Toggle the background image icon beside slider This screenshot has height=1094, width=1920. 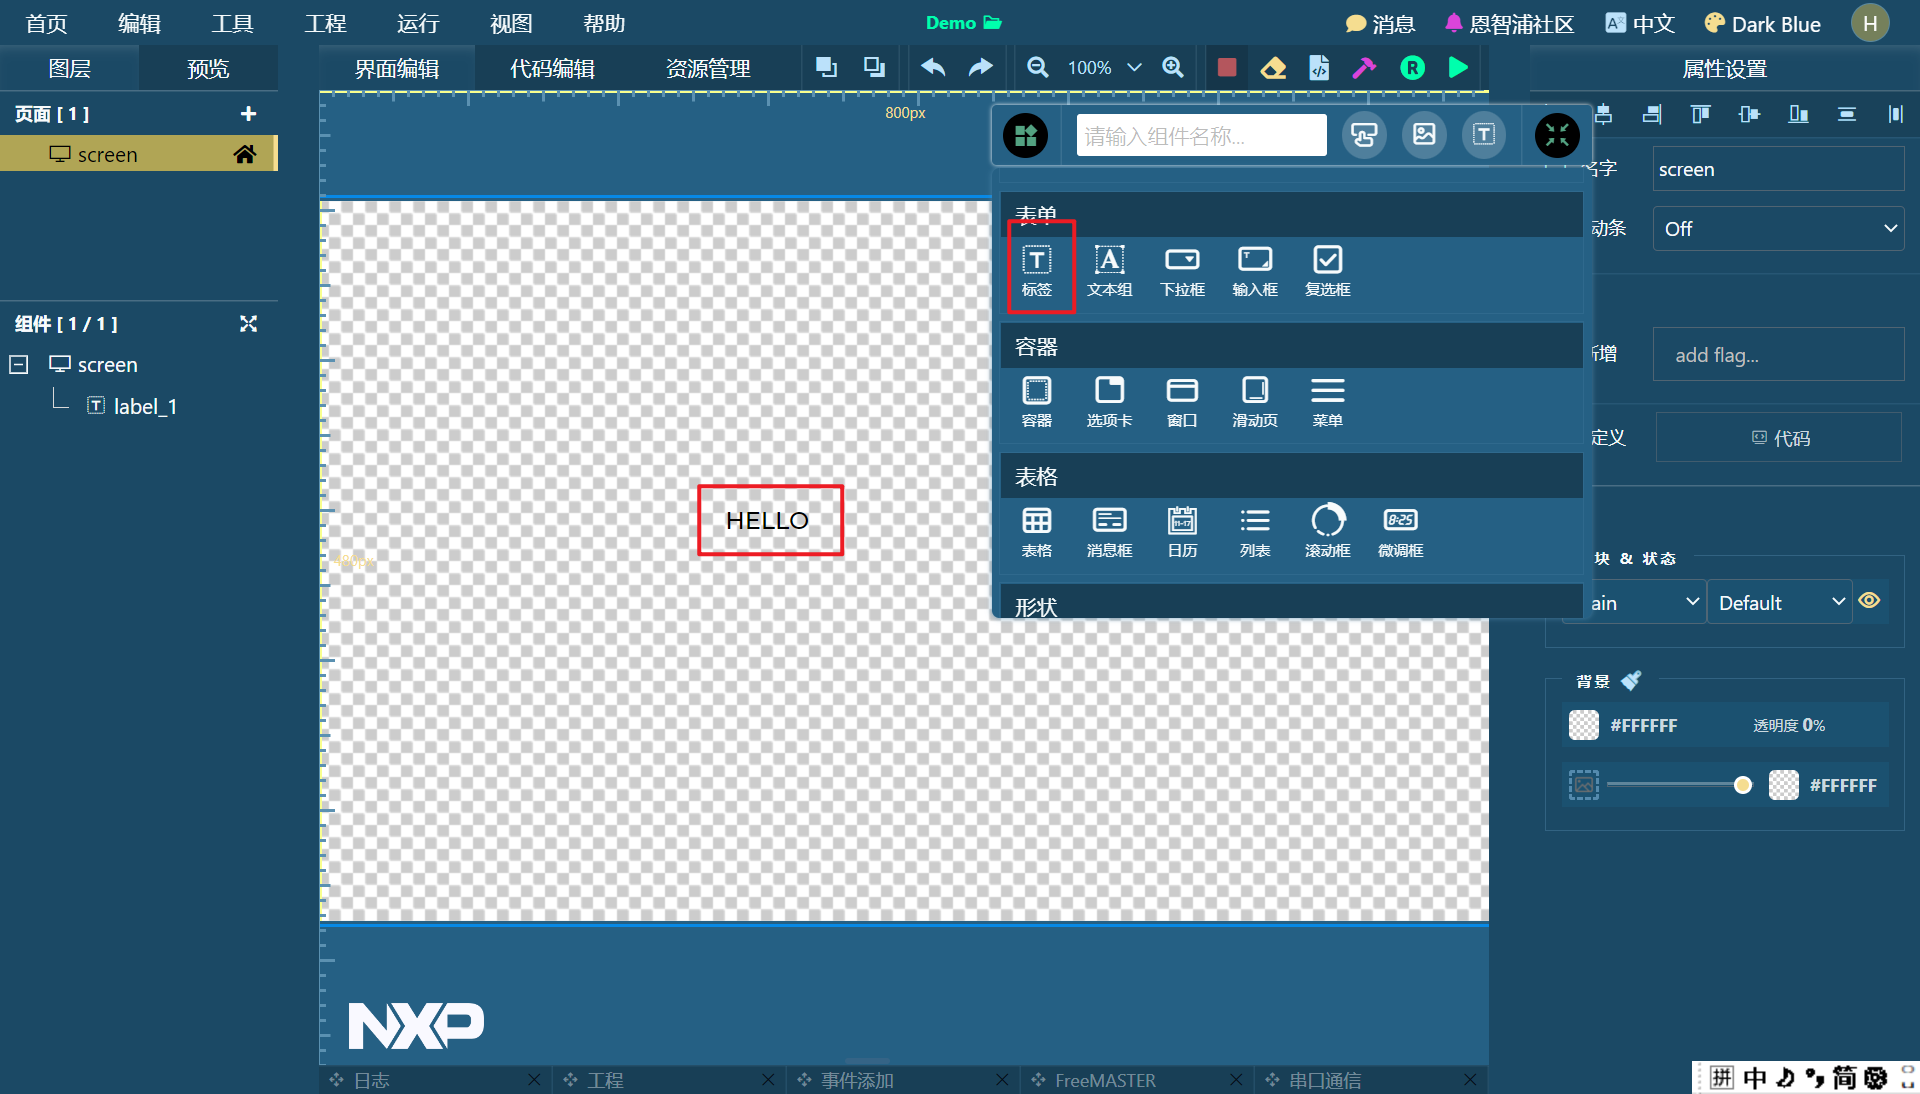pos(1583,785)
